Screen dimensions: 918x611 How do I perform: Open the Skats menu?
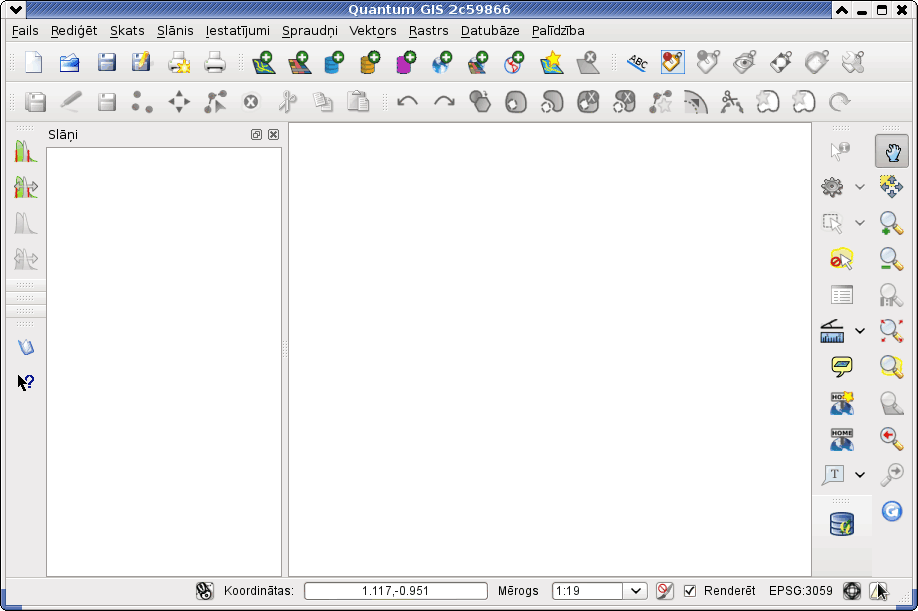point(127,30)
